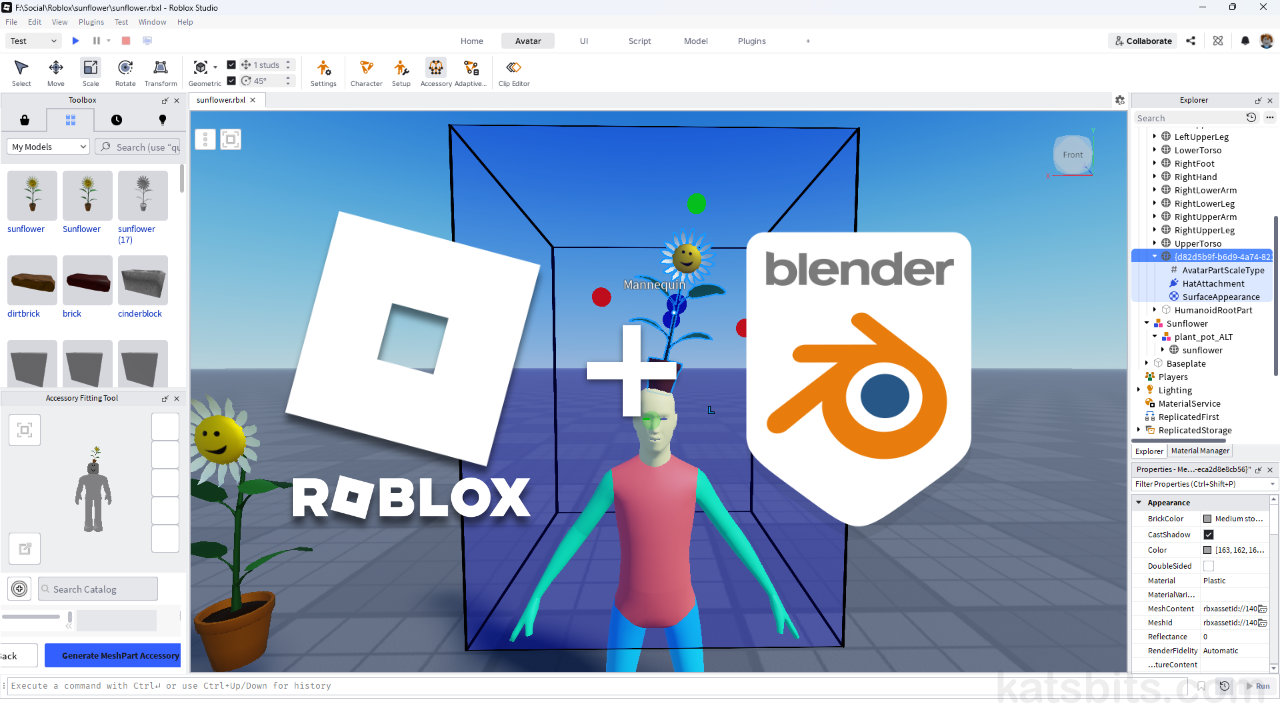Viewport: 1280px width, 720px height.
Task: Open the Toolbox inventory bag tab
Action: 24,119
